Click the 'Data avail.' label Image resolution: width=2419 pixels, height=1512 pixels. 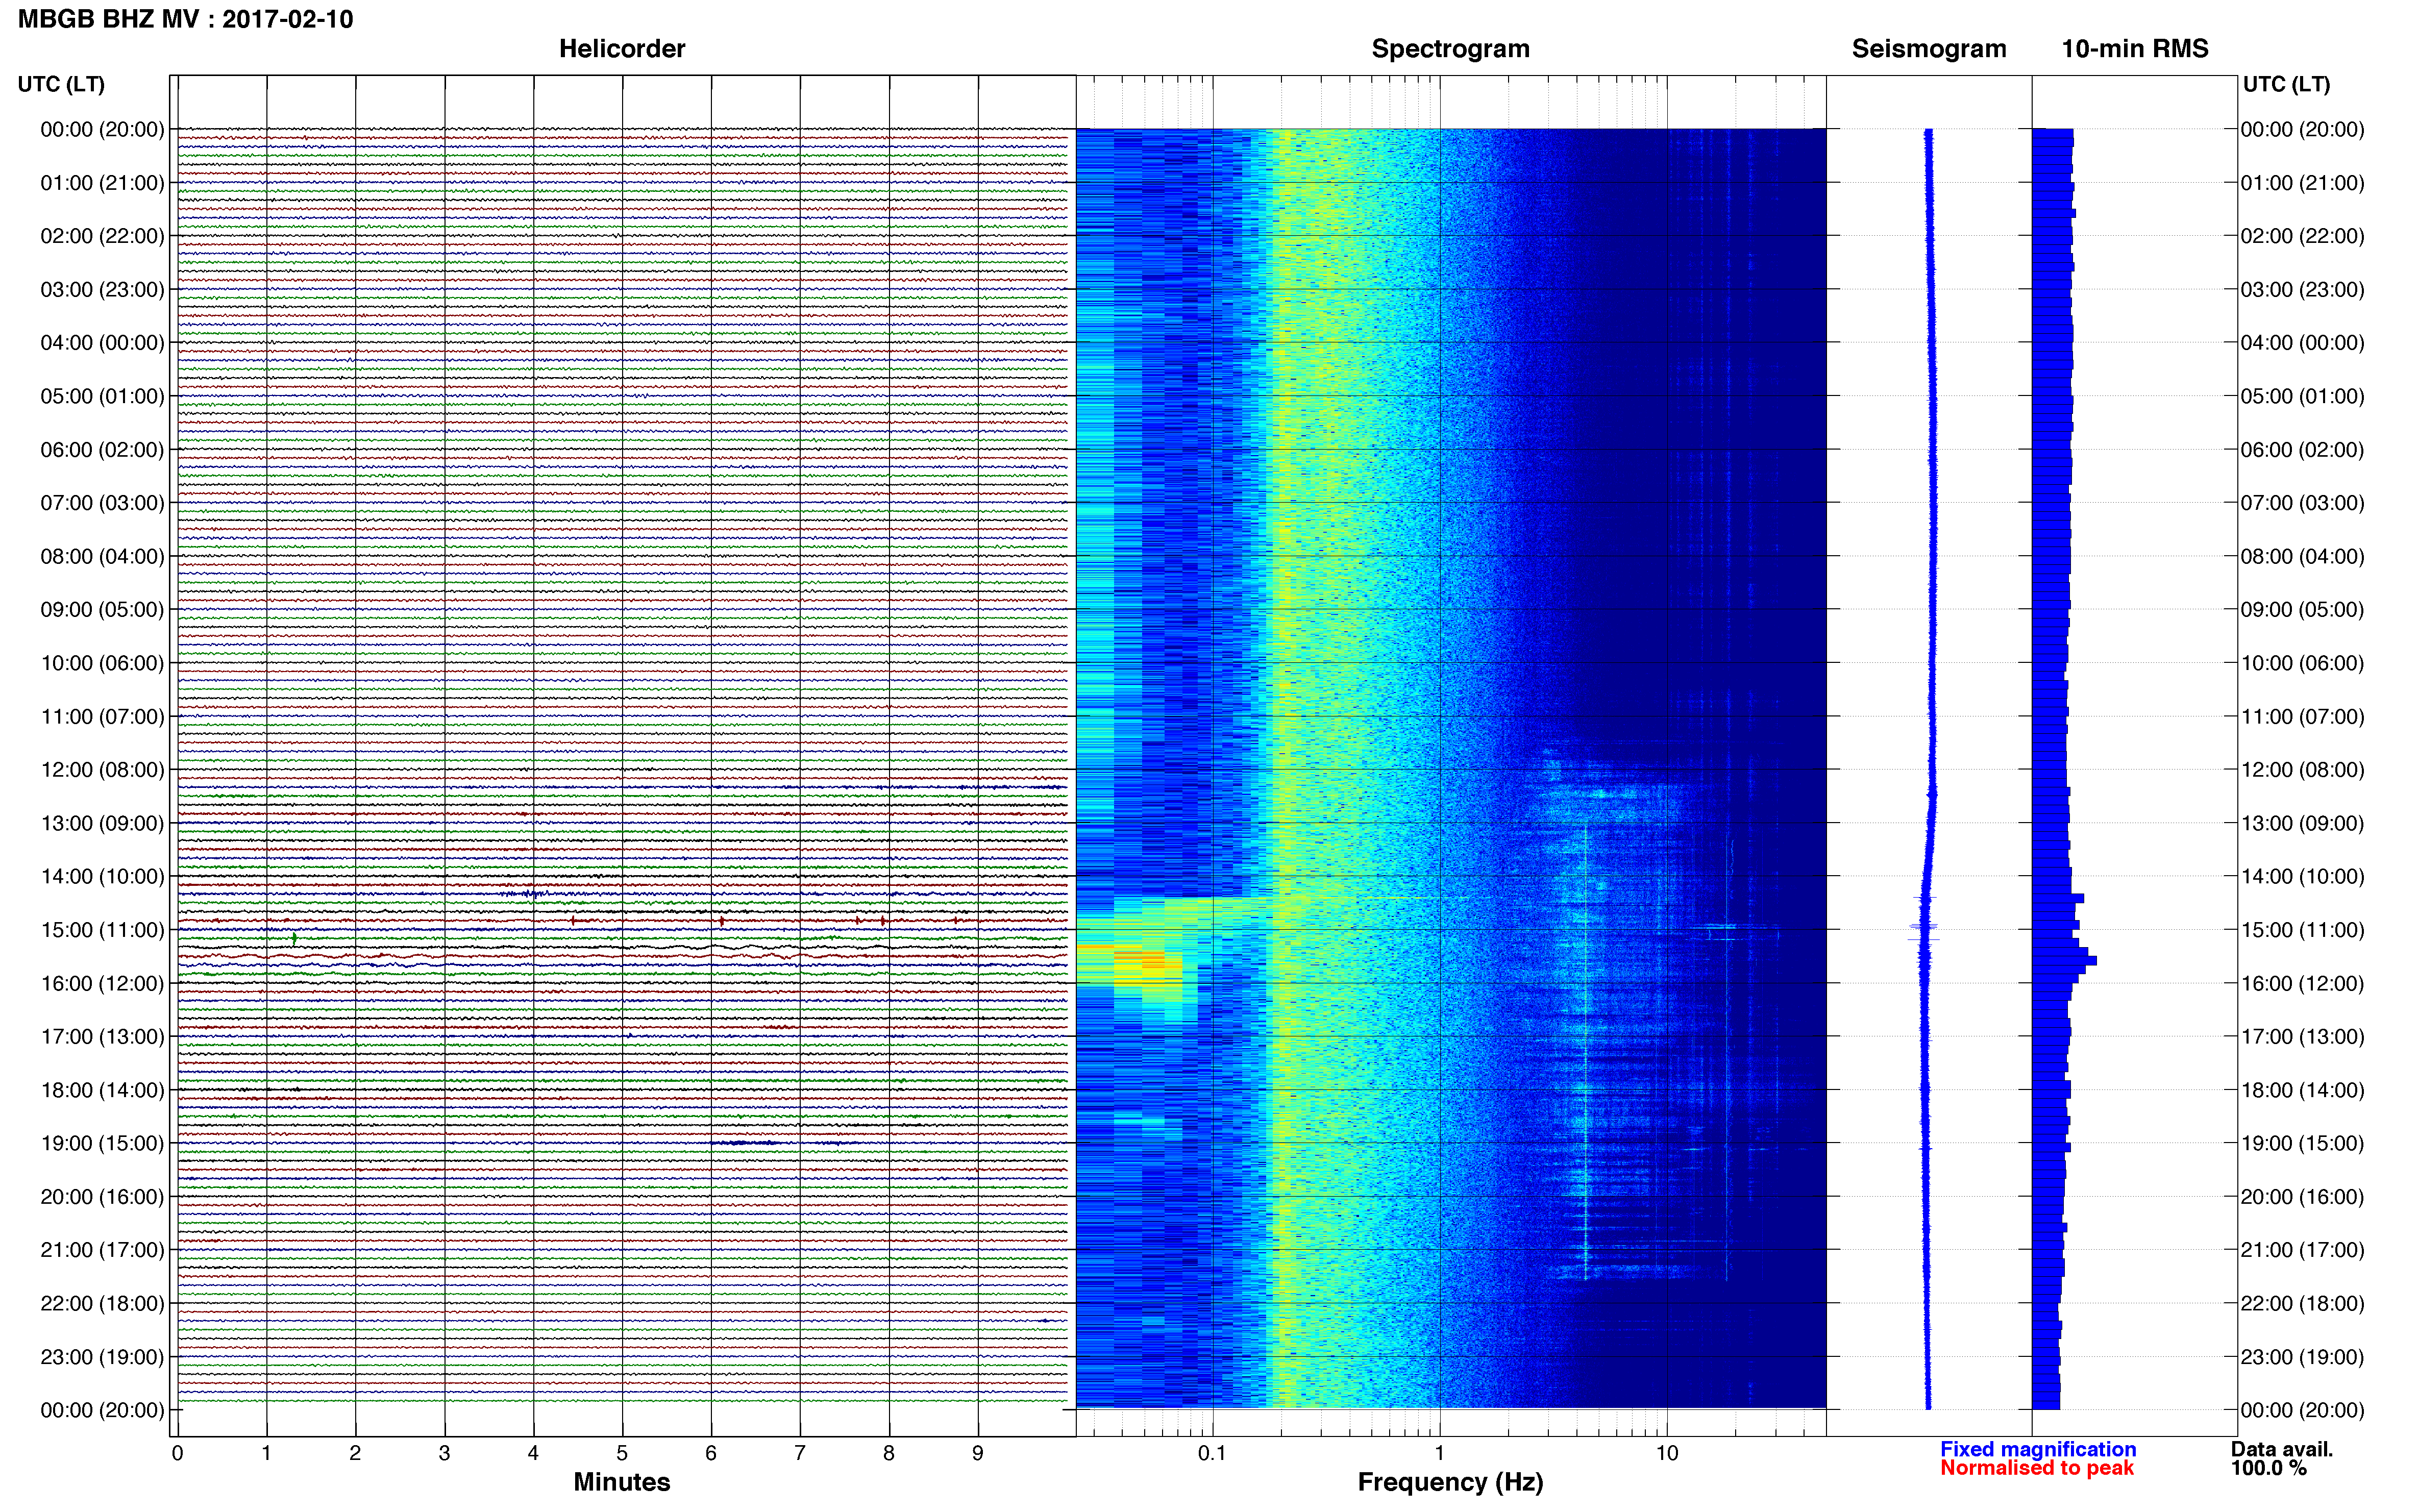click(x=2282, y=1449)
